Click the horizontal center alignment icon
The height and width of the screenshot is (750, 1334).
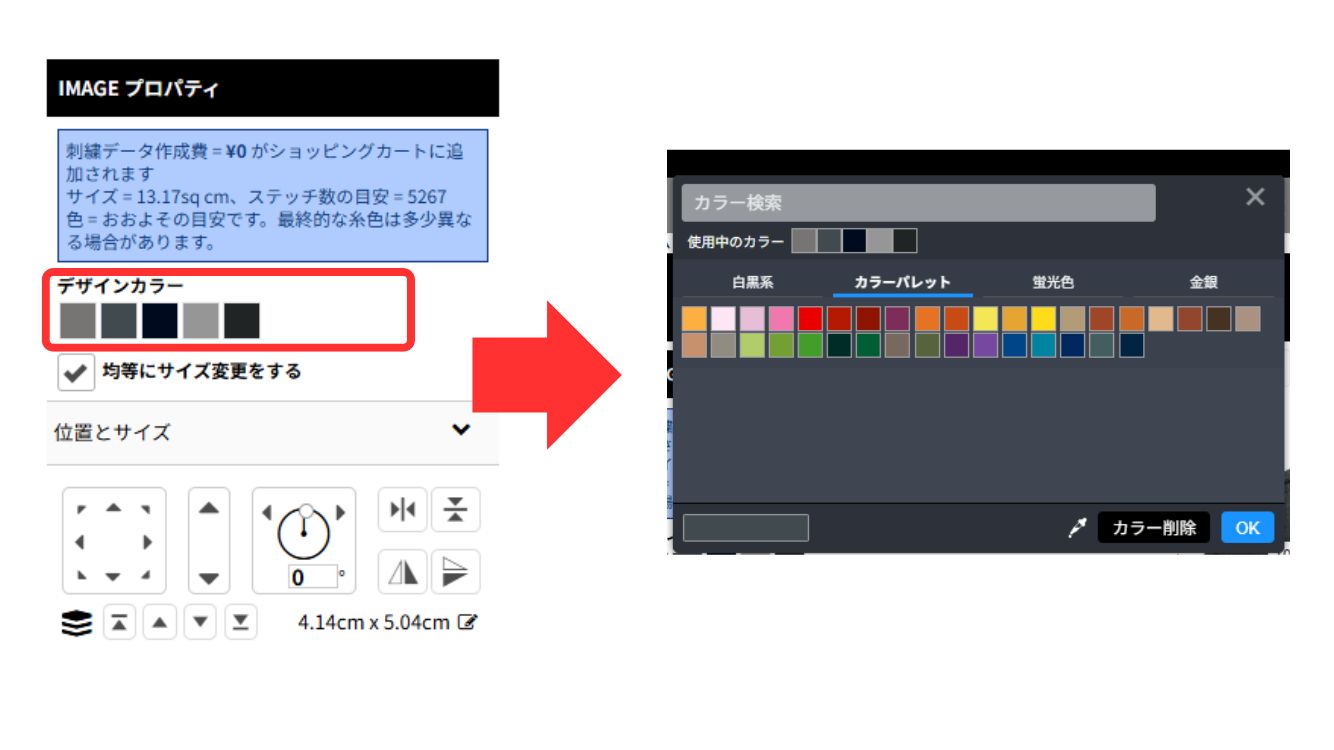[x=402, y=510]
